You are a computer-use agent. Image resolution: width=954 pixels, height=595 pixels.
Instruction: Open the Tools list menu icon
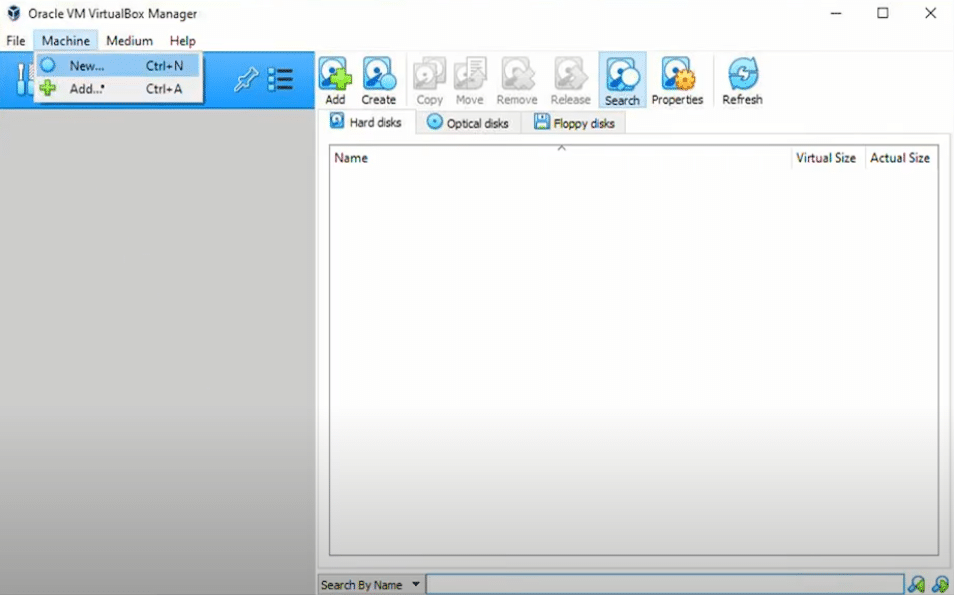click(280, 81)
